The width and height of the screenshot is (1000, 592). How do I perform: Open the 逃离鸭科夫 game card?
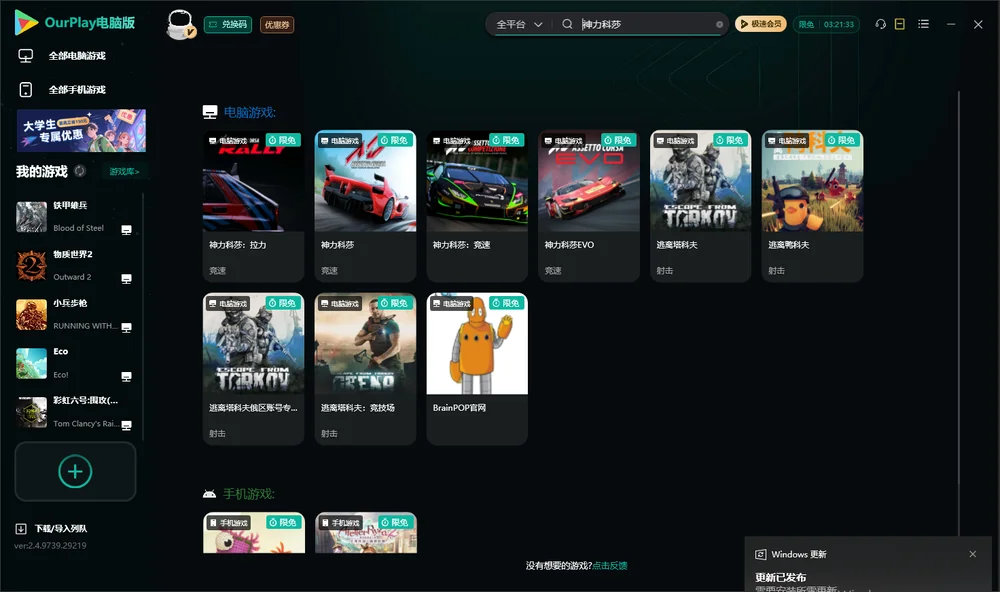(812, 206)
